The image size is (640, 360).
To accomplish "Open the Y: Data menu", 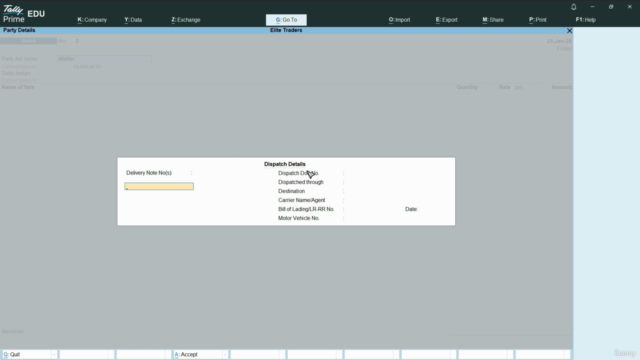I will (x=133, y=20).
